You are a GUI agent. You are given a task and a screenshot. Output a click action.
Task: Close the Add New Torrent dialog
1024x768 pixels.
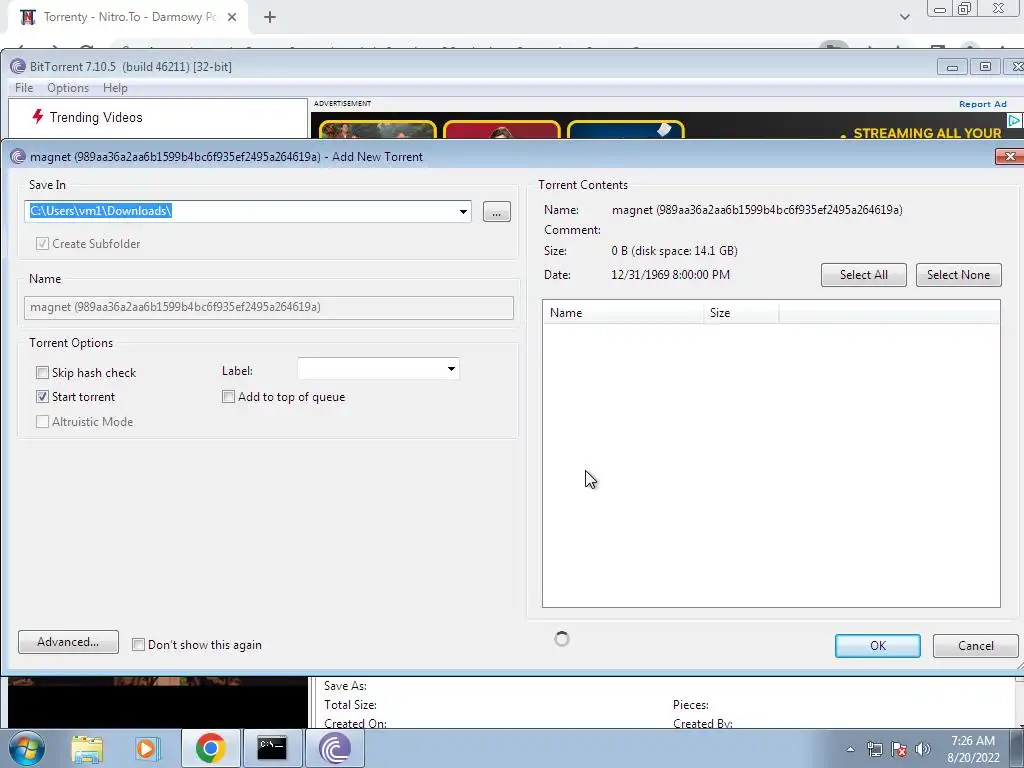tap(1010, 157)
